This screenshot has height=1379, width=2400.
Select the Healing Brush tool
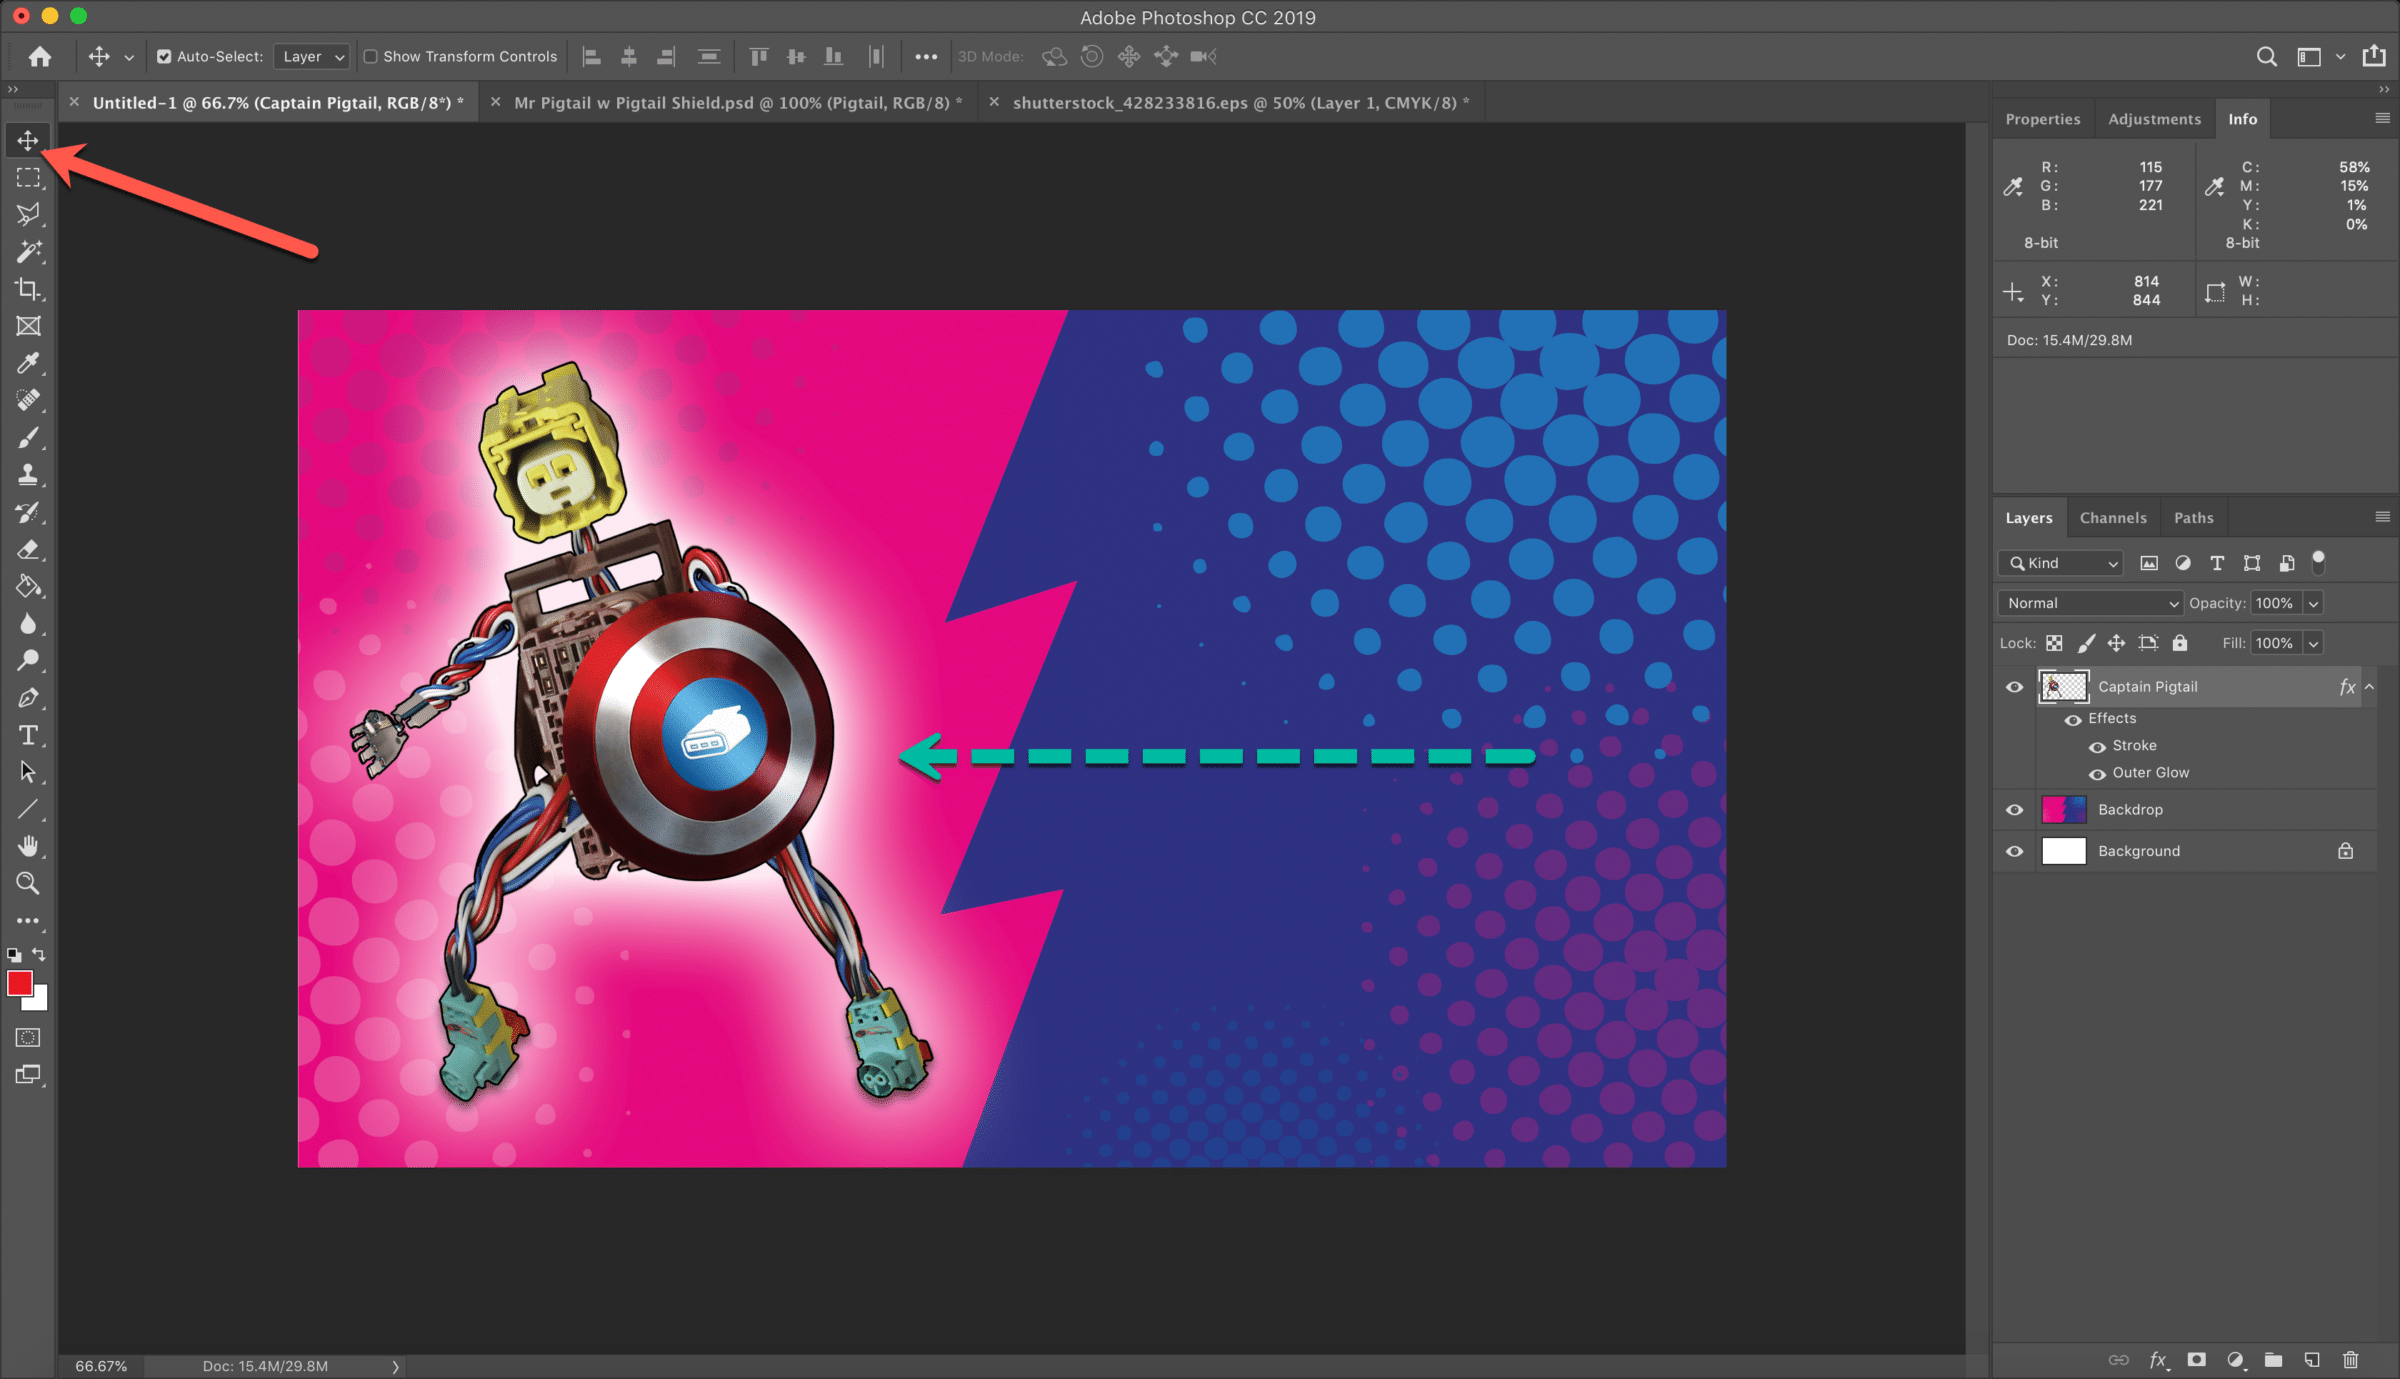point(28,400)
